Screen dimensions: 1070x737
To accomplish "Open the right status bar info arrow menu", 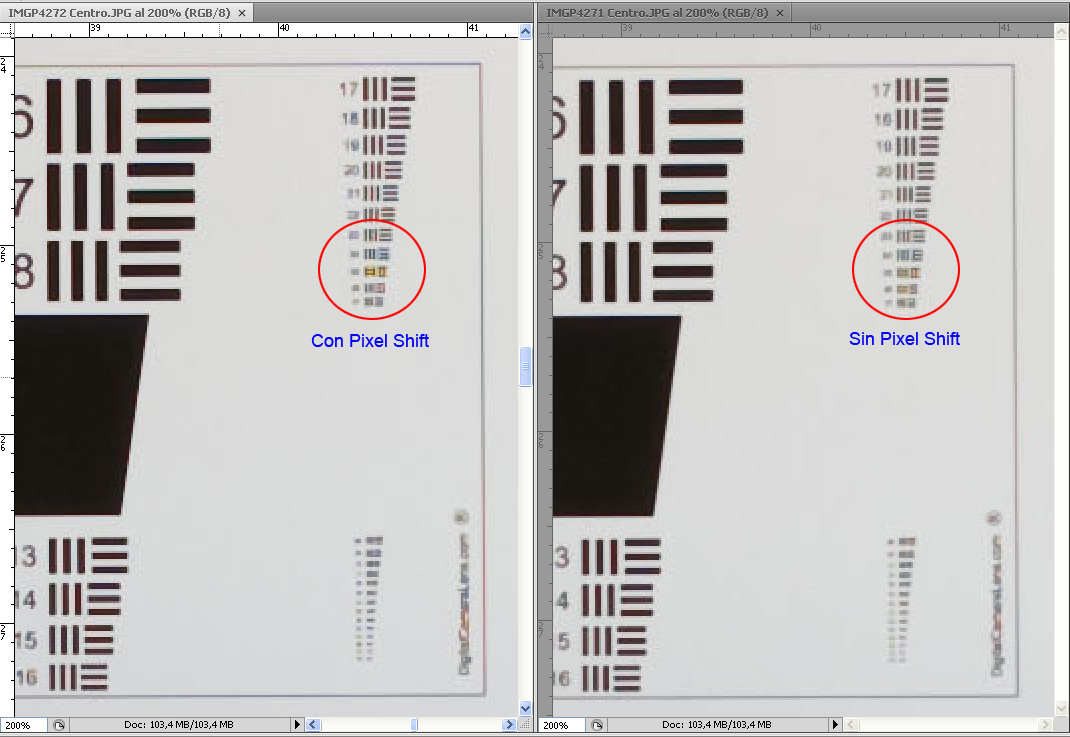I will [x=835, y=724].
